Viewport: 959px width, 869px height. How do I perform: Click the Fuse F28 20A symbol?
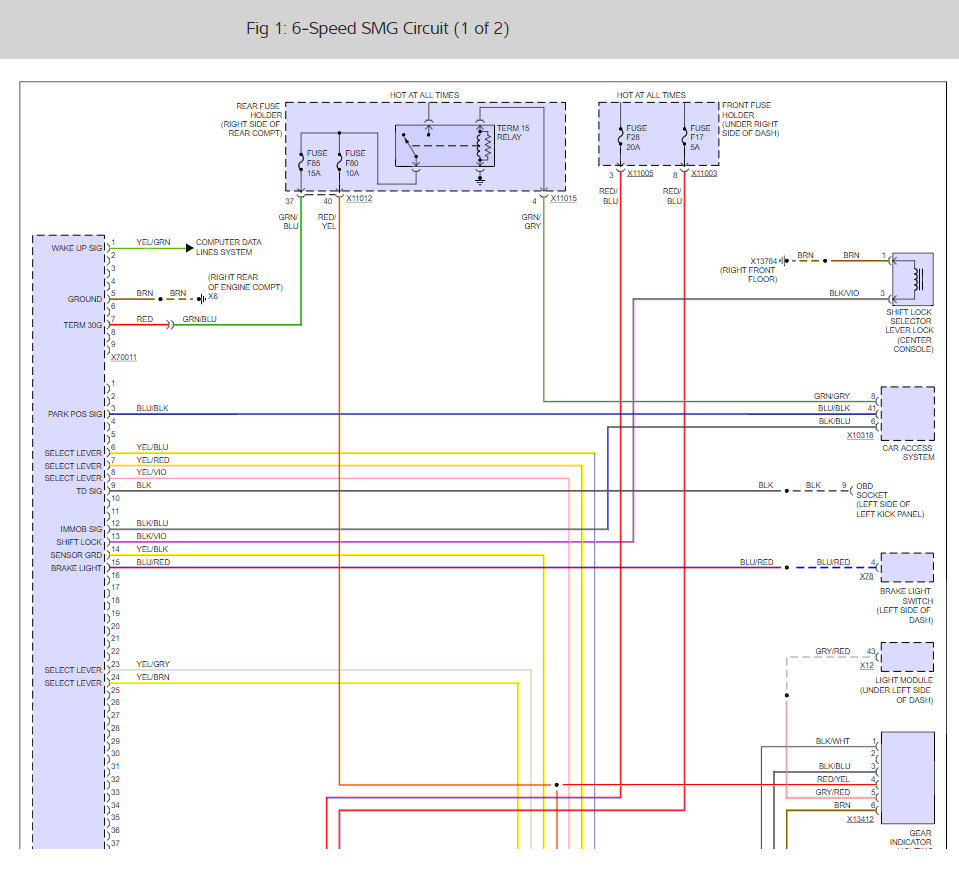(620, 134)
